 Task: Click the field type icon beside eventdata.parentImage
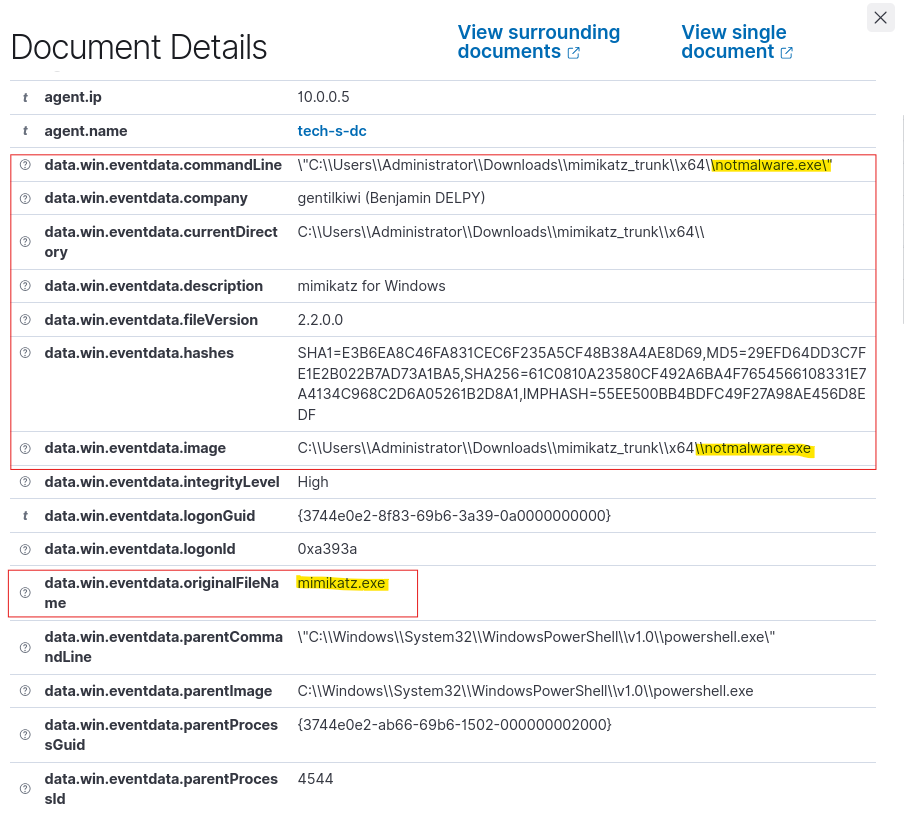point(25,692)
